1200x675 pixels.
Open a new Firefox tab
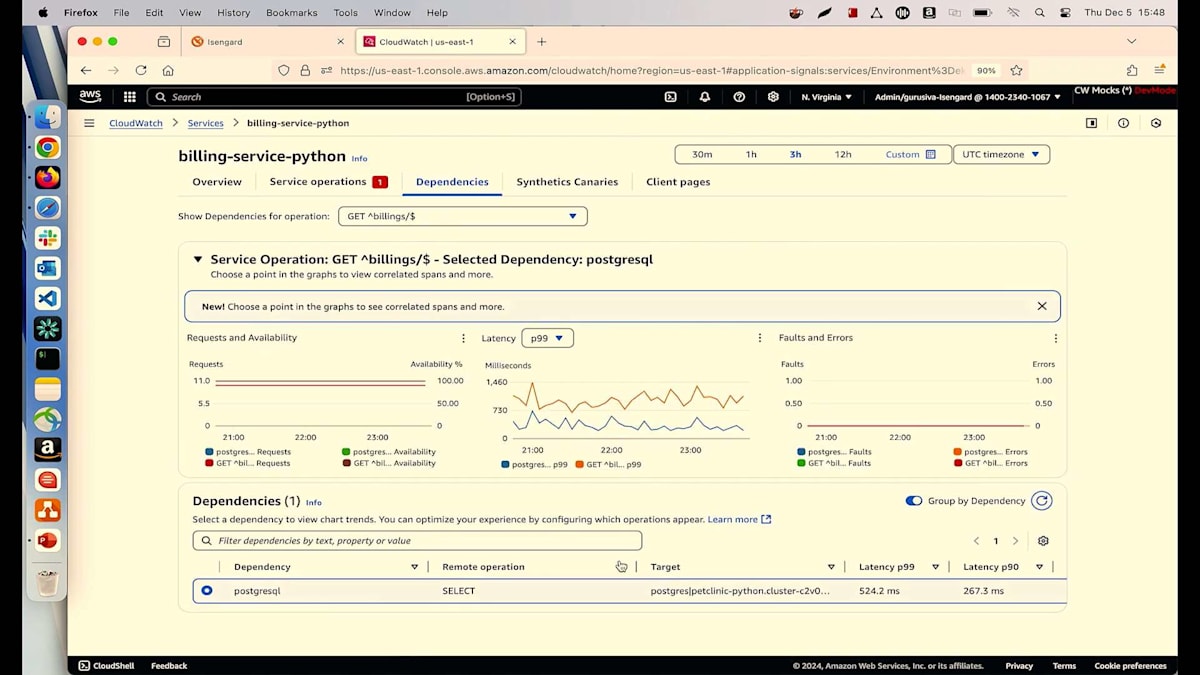click(542, 42)
